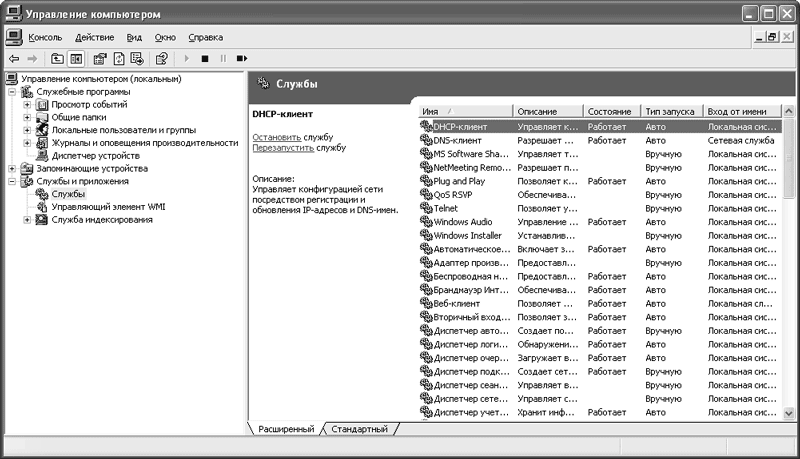Click the Refresh toolbar icon
The height and width of the screenshot is (459, 800).
[119, 59]
